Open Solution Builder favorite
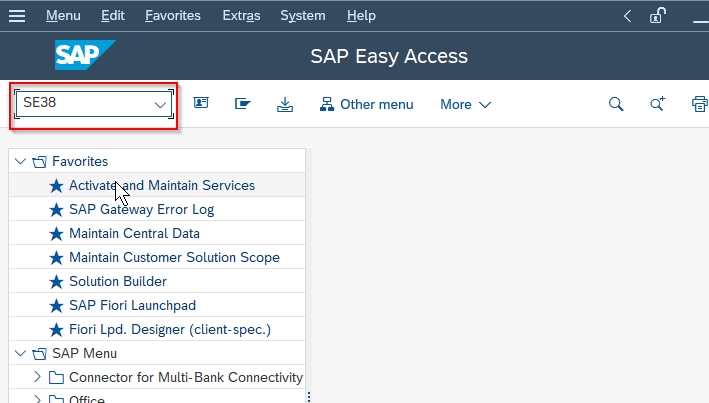 [x=118, y=281]
